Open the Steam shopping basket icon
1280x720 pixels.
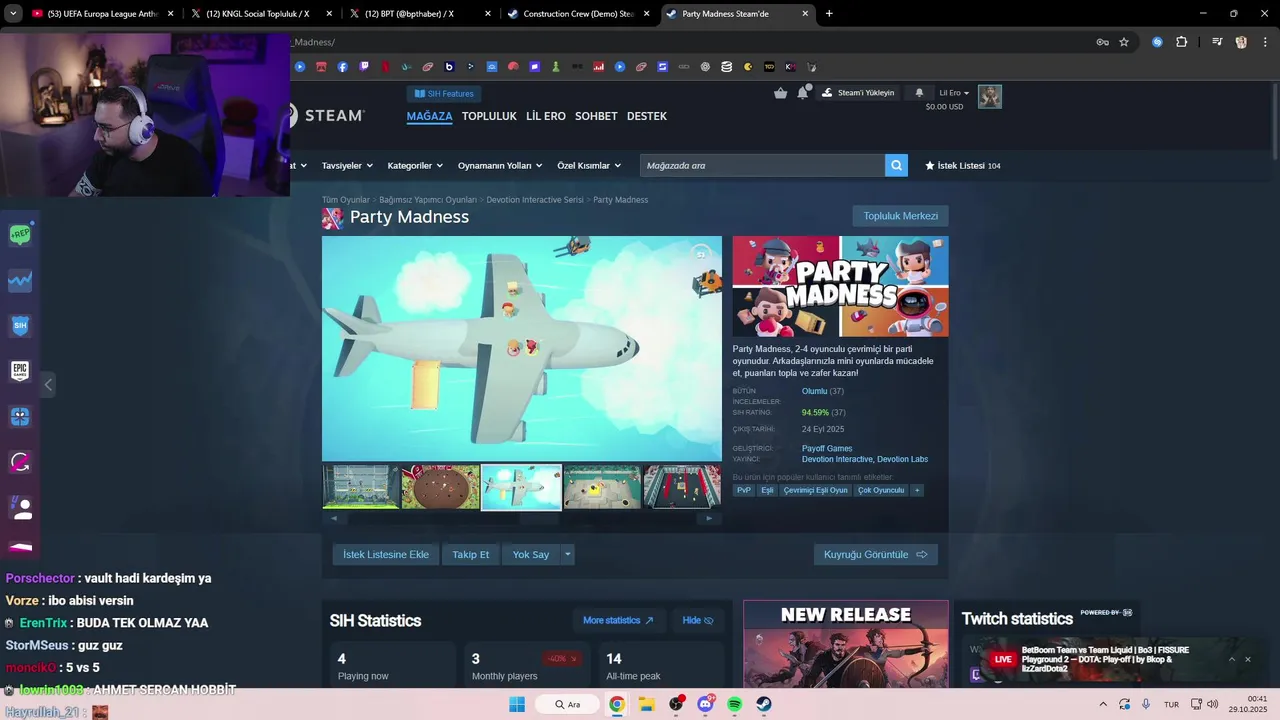pos(781,93)
